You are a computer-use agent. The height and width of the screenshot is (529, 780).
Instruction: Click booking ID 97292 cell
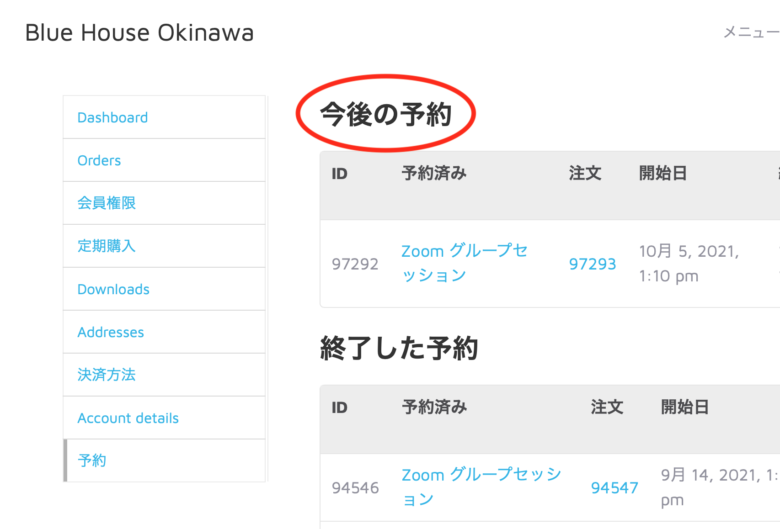coord(355,264)
